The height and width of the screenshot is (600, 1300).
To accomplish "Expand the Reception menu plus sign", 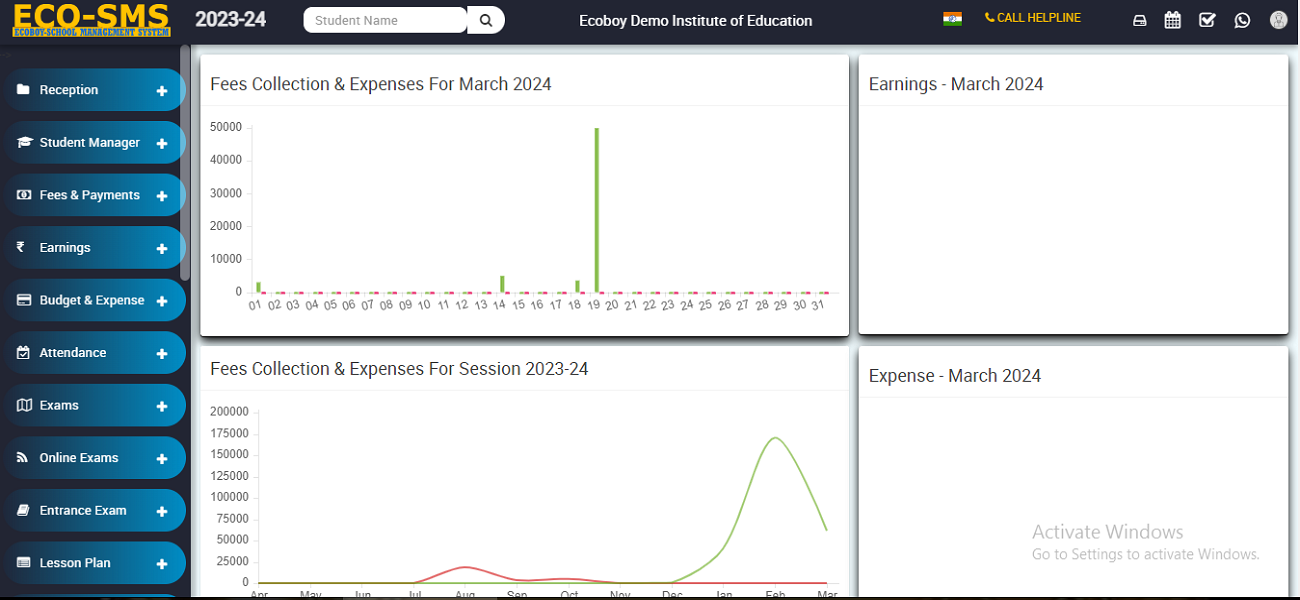I will [x=162, y=91].
